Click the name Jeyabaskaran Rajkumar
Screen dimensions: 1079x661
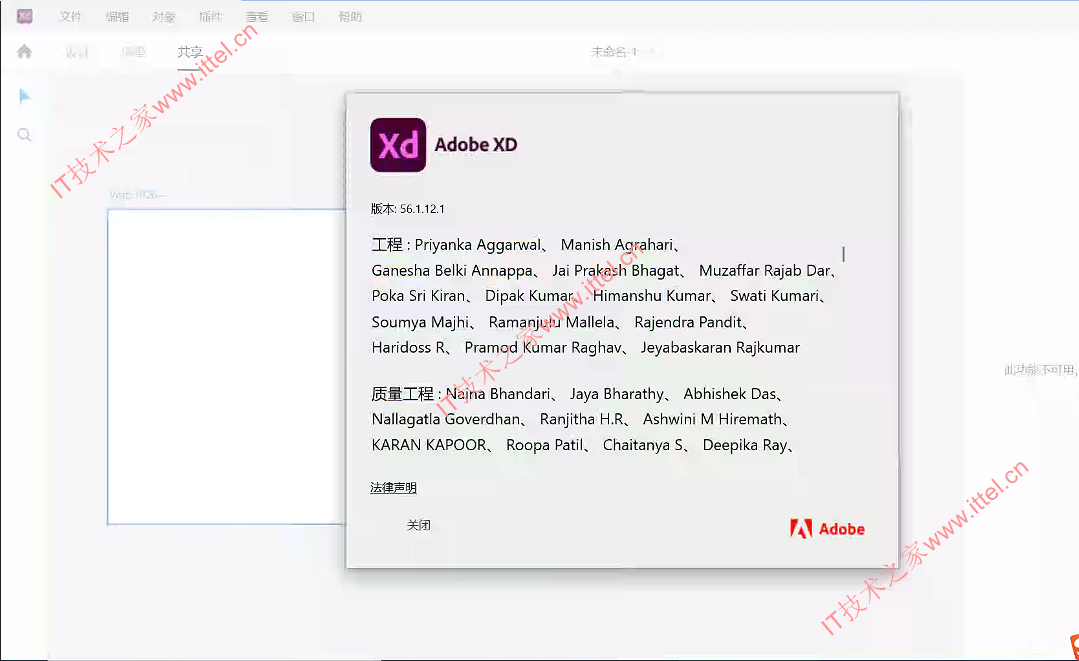click(x=720, y=347)
